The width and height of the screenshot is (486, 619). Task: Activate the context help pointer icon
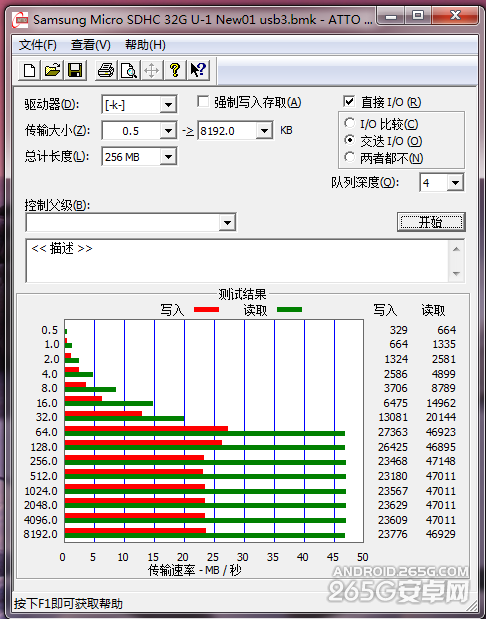(198, 71)
